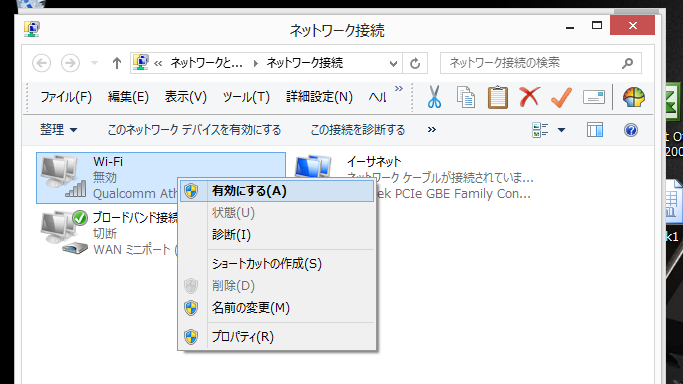Expand the menu bar overflow chevron
Screen dimensions: 683x384
coord(399,89)
